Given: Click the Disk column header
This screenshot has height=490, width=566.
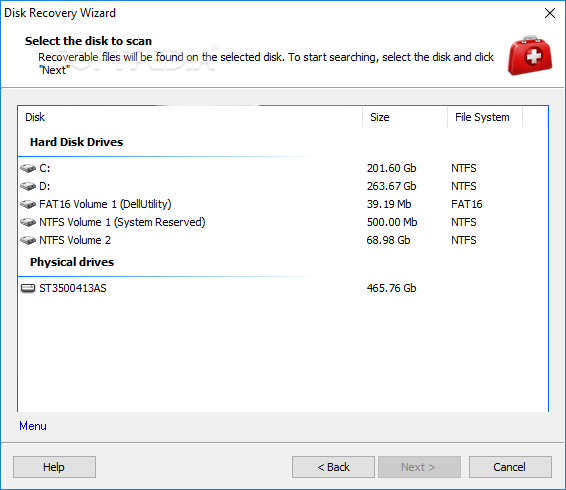Looking at the screenshot, I should pyautogui.click(x=190, y=117).
